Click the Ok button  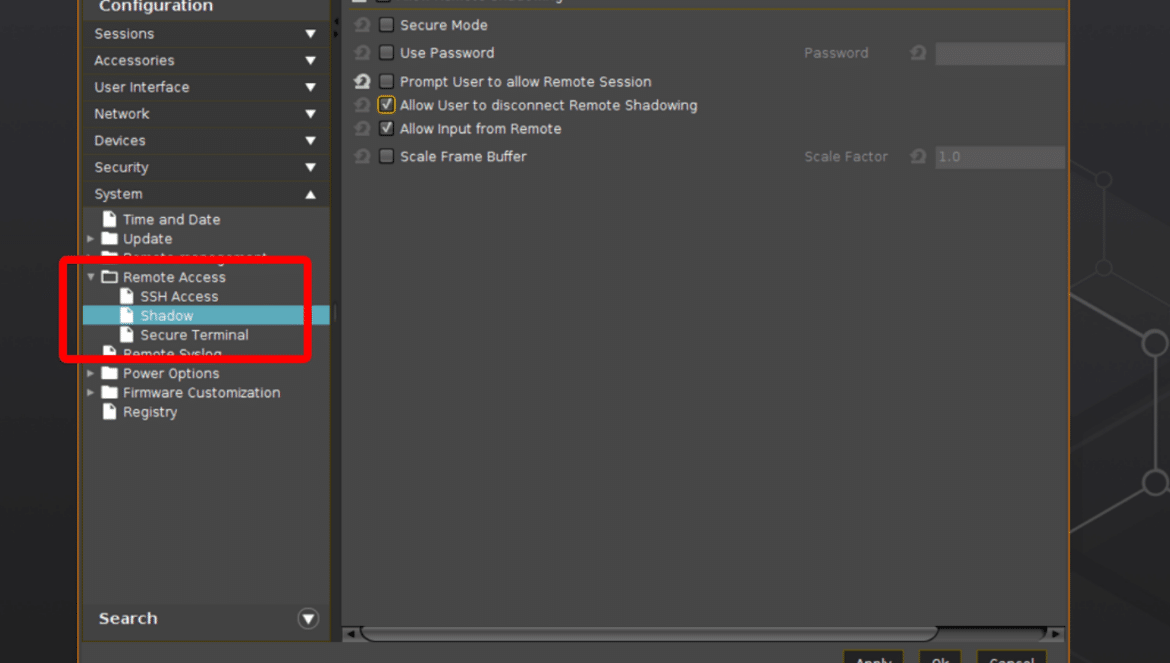pyautogui.click(x=940, y=657)
